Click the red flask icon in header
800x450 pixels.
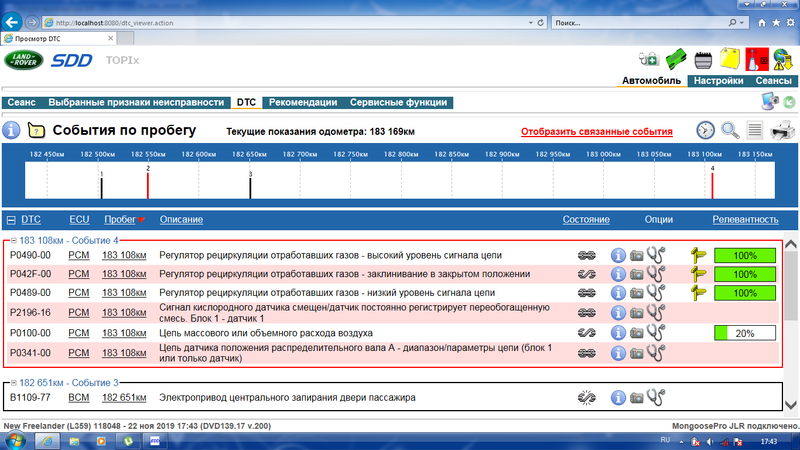click(757, 59)
